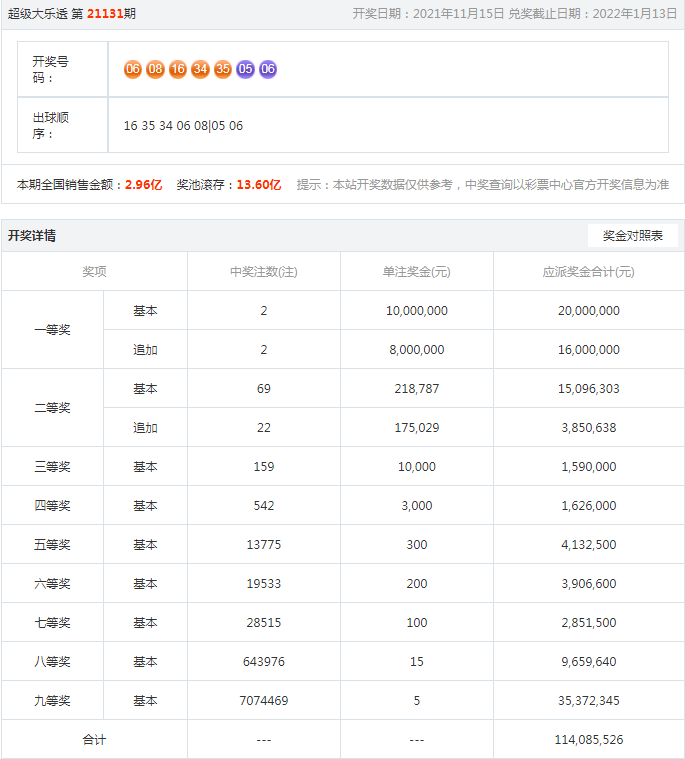Click the ball order sequence 16 35 34 06 08|05 06
The height and width of the screenshot is (759, 685).
(183, 126)
